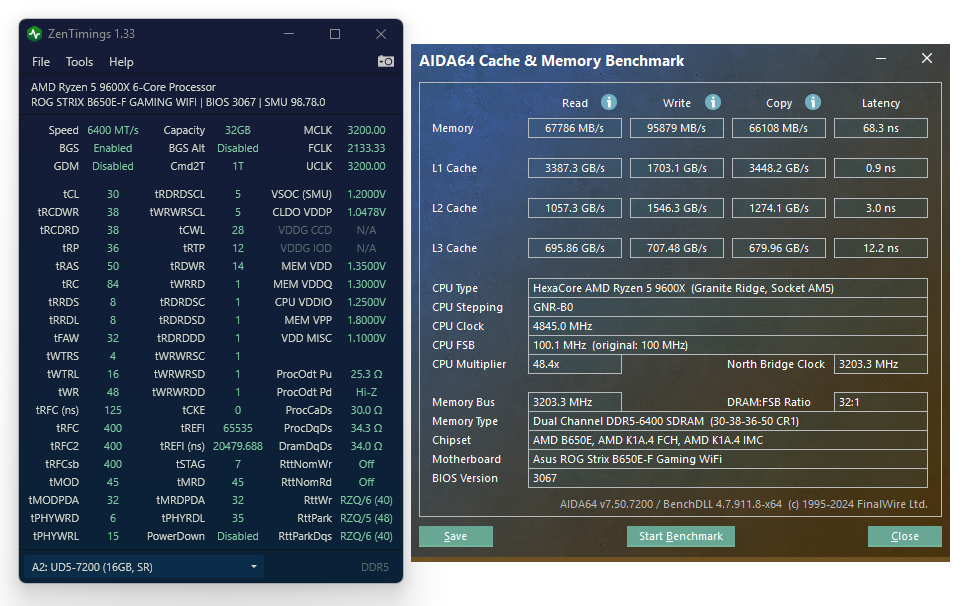This screenshot has height=606, width=964.
Task: Click the CPU Type field HexaCore AMD Ryzen
Action: point(728,288)
